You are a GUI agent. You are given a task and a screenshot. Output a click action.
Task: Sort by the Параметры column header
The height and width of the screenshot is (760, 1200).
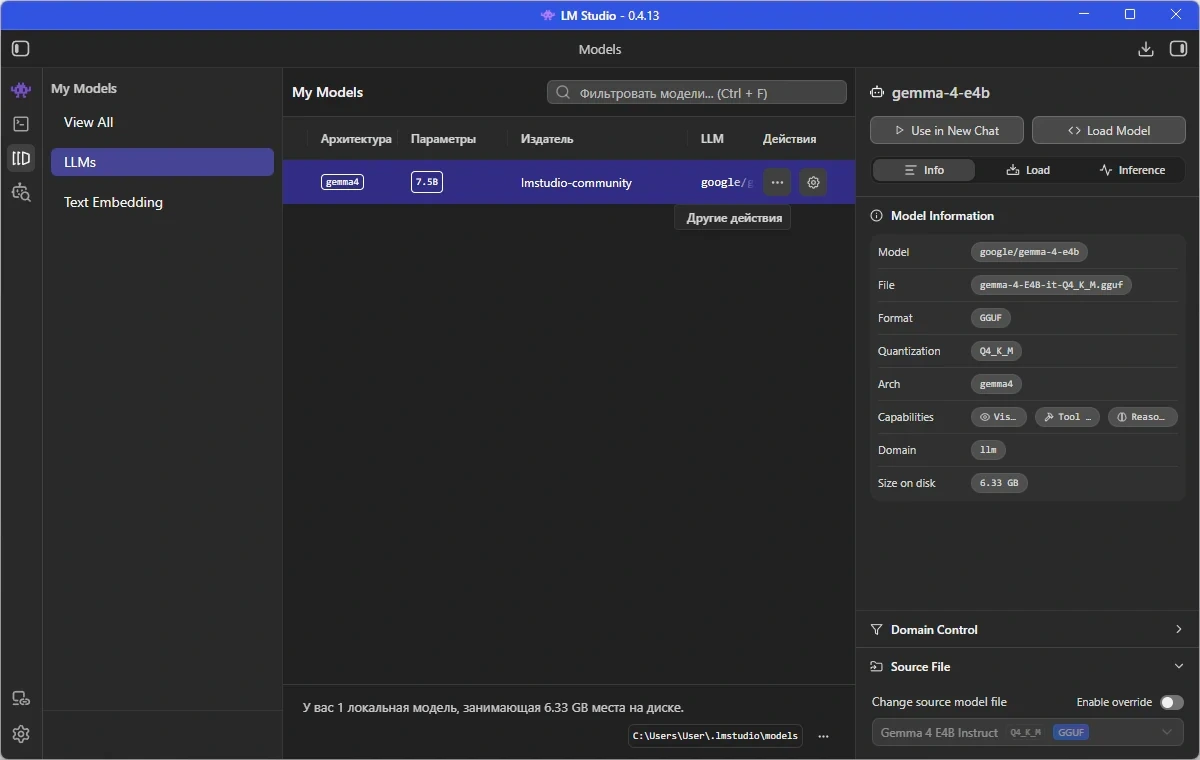pyautogui.click(x=443, y=139)
